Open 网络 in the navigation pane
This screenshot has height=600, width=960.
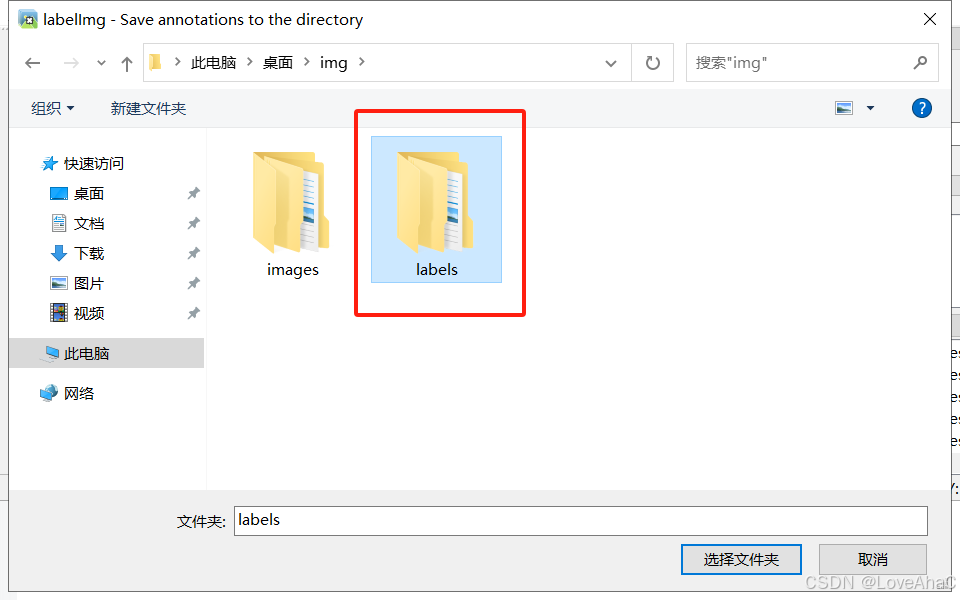[x=79, y=393]
